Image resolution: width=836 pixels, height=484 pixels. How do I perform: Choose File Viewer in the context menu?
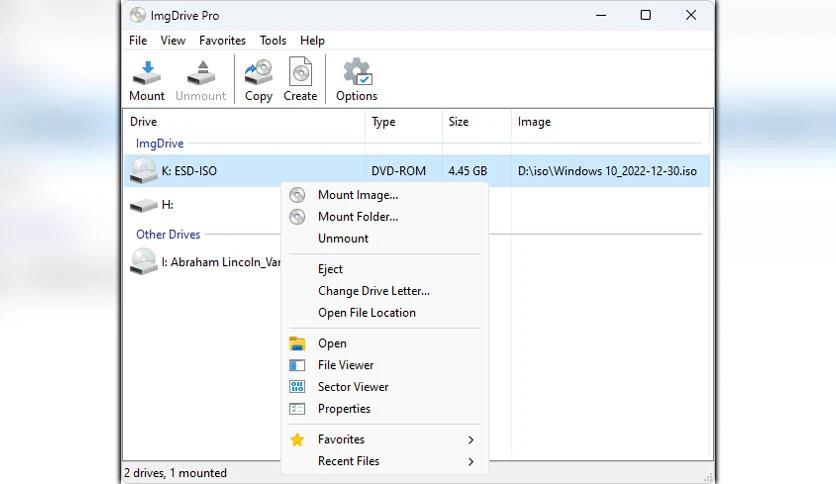pos(345,365)
